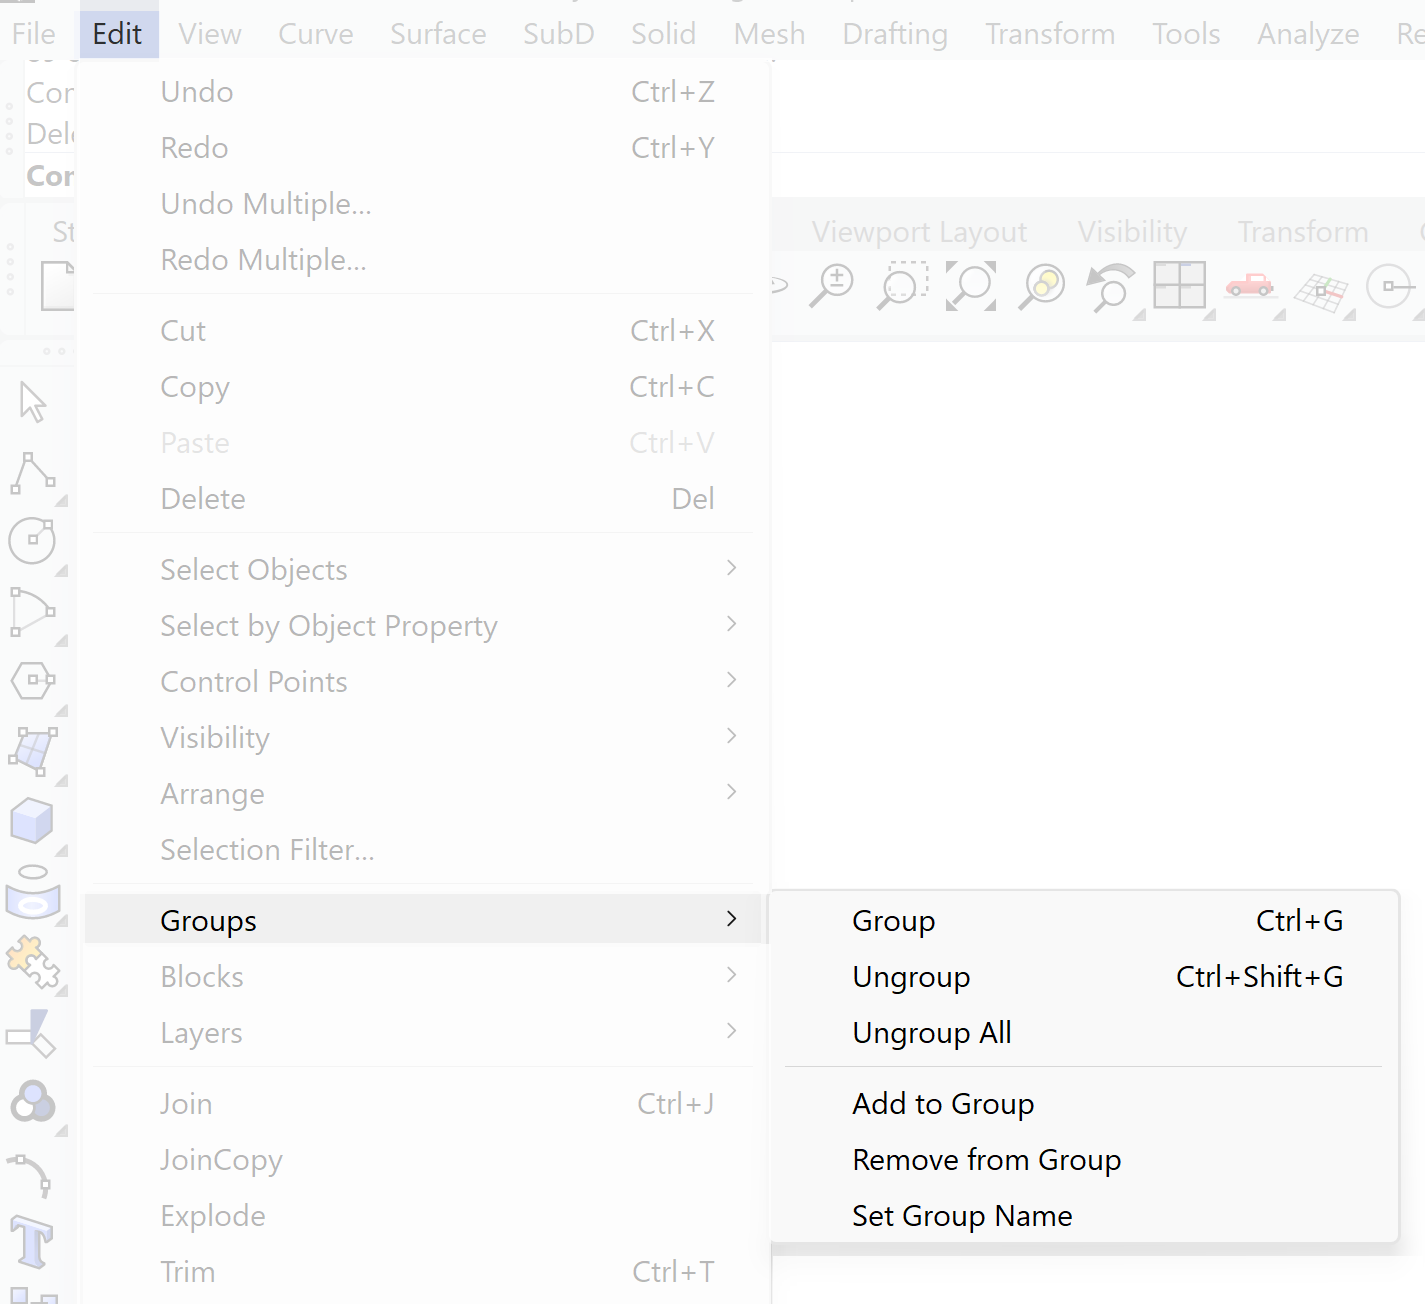Select the Polyline tool in the left sidebar
Image resolution: width=1425 pixels, height=1304 pixels.
[32, 472]
